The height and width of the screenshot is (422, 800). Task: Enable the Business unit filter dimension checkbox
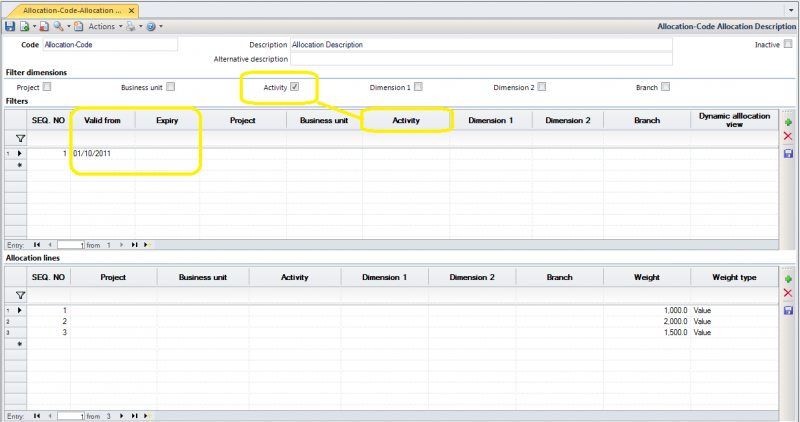[x=170, y=87]
